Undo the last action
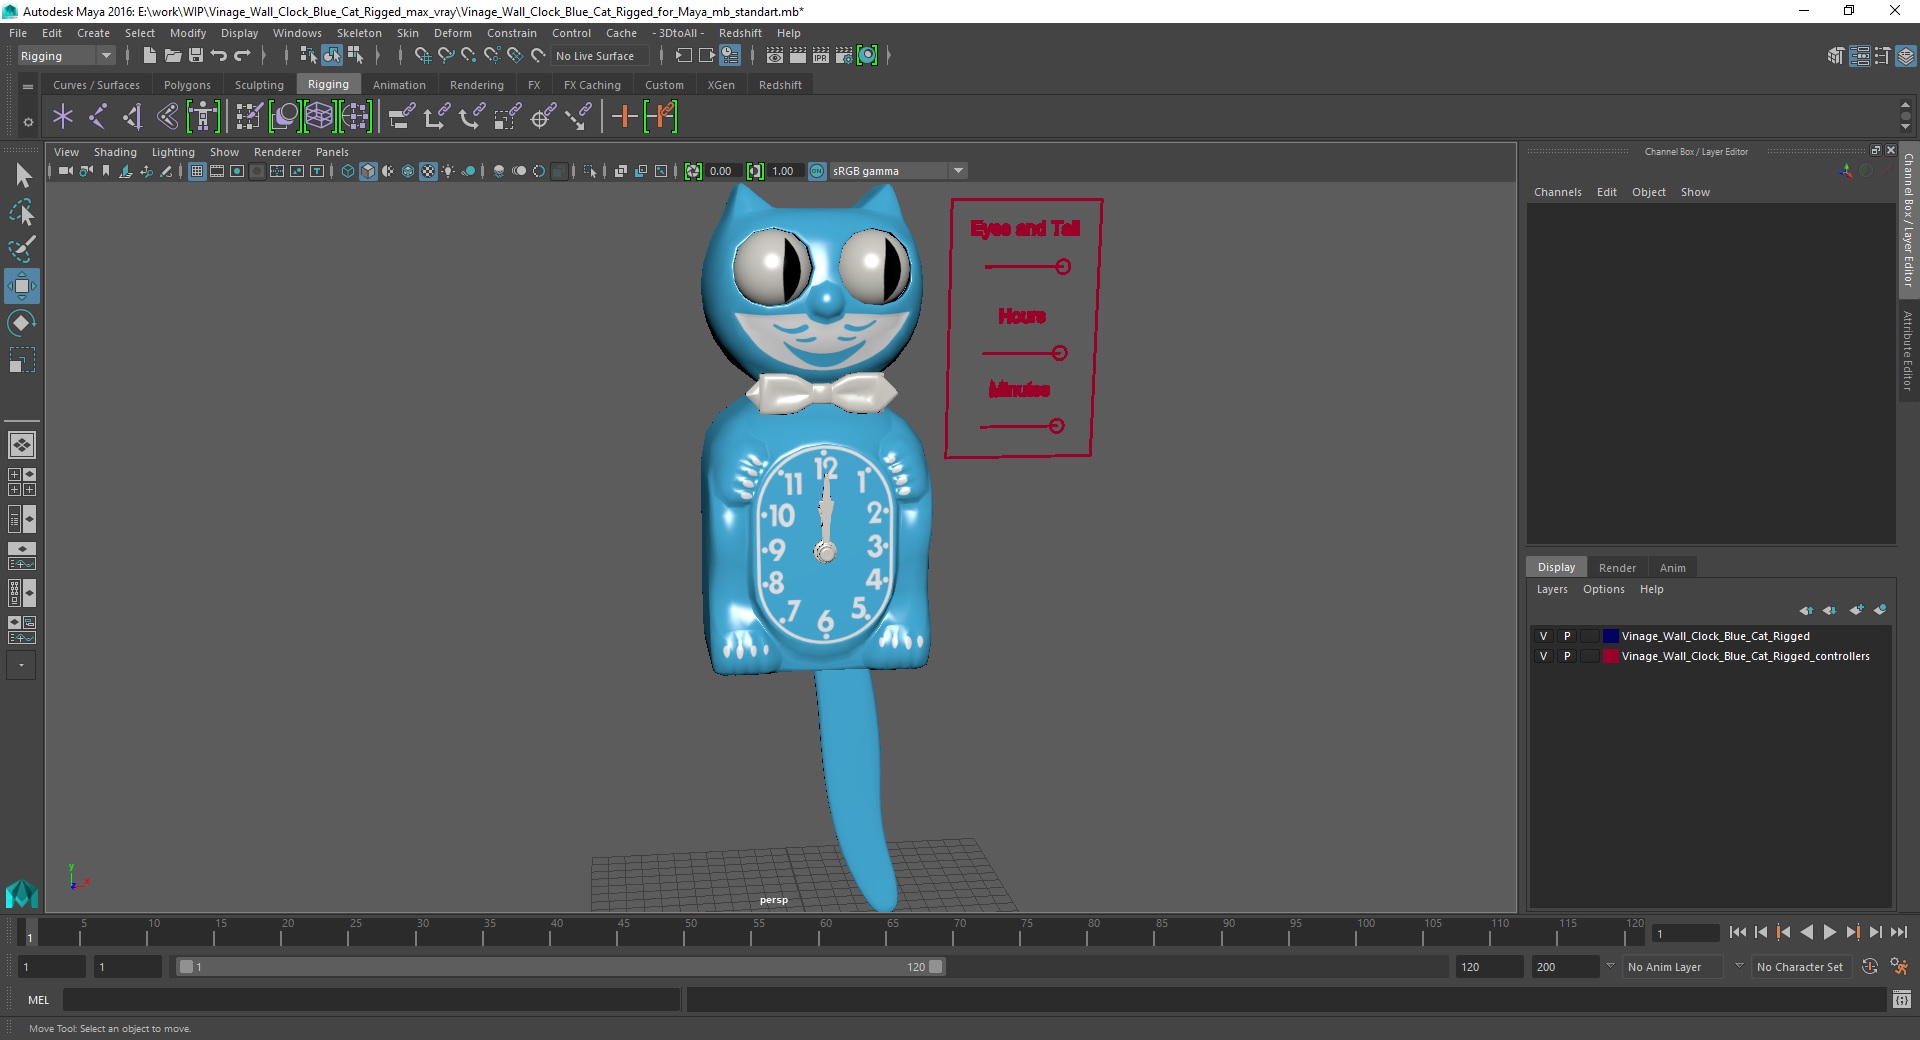The image size is (1920, 1040). coord(219,56)
